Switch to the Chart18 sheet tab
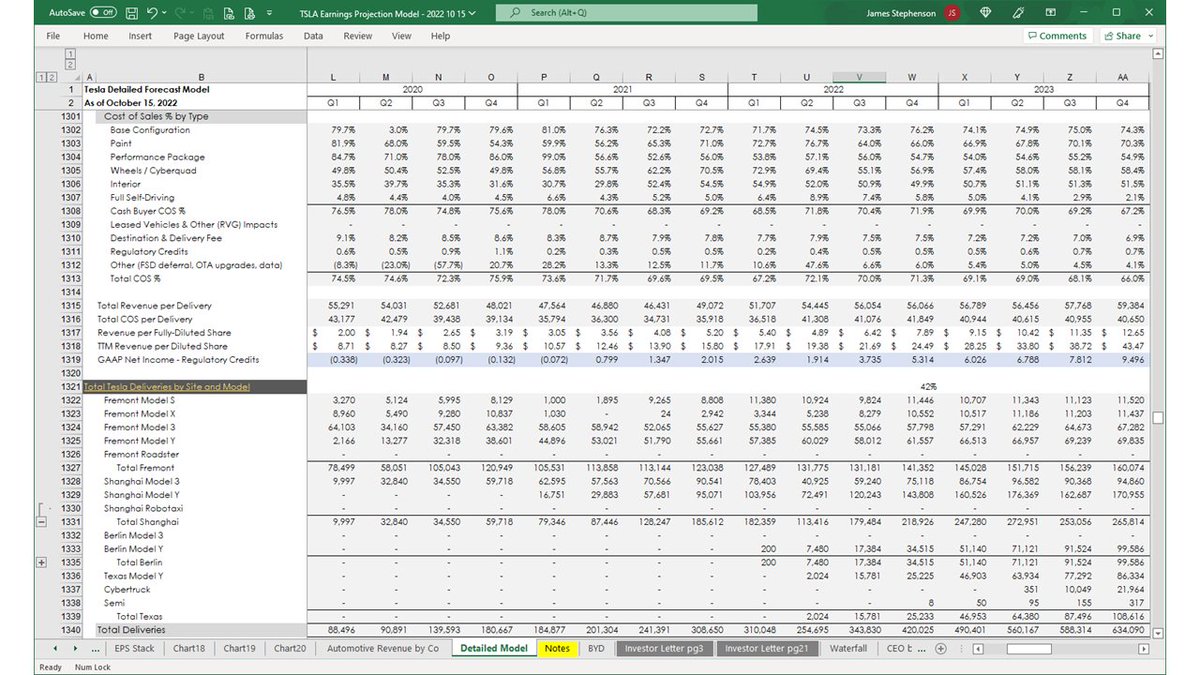The width and height of the screenshot is (1200, 675). click(189, 649)
